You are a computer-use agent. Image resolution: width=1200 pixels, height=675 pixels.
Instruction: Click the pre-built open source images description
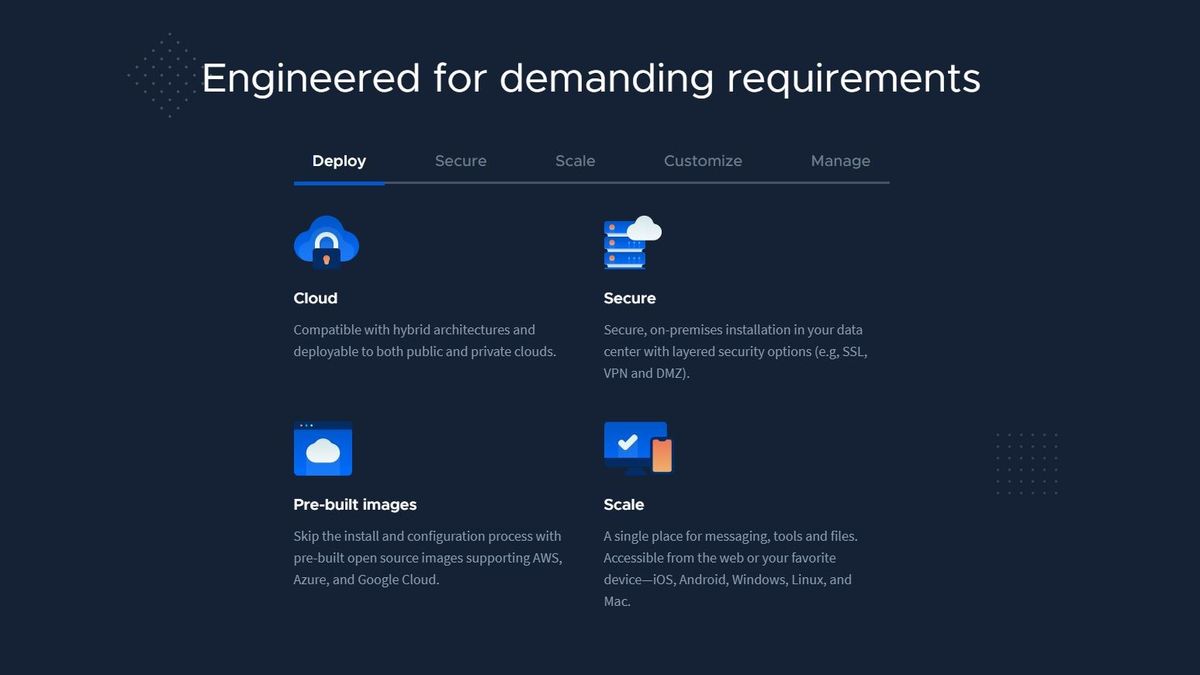click(428, 558)
